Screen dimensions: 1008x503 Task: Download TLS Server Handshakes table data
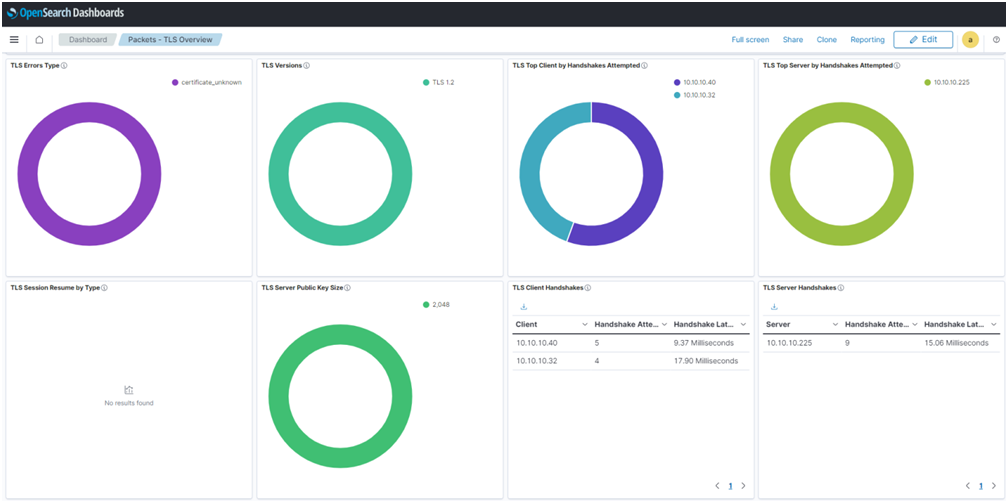[774, 307]
